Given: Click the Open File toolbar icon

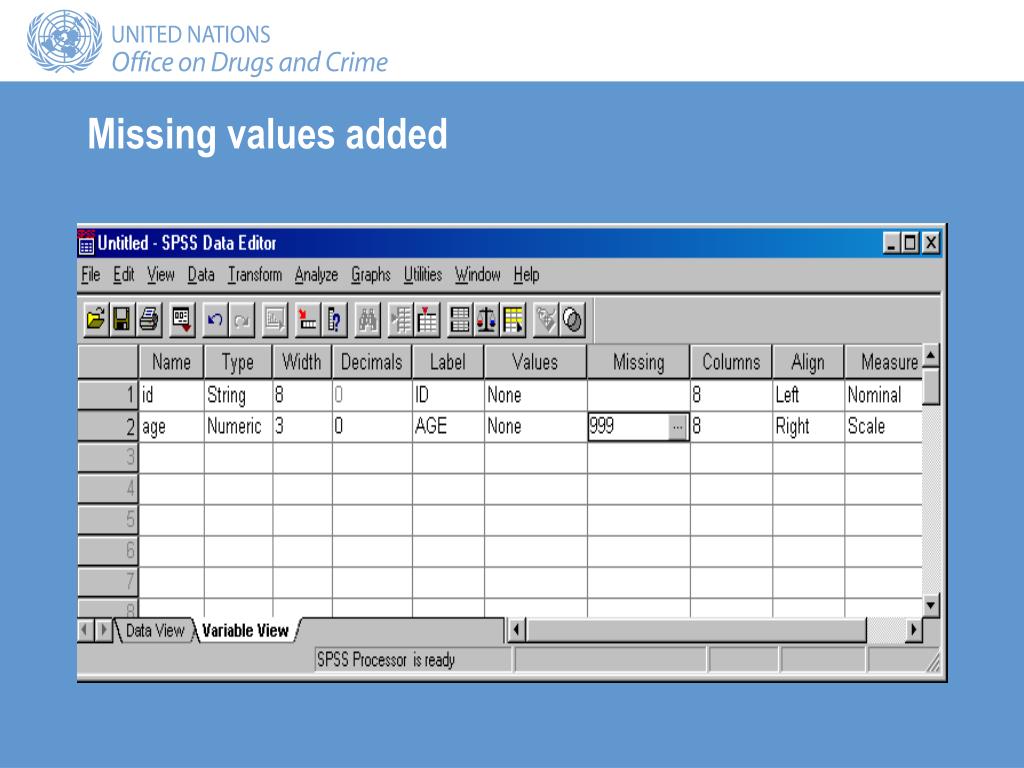Looking at the screenshot, I should click(95, 319).
